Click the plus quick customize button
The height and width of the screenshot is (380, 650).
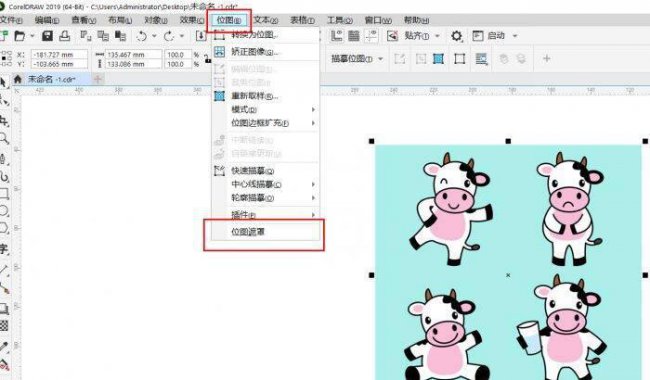tap(546, 59)
